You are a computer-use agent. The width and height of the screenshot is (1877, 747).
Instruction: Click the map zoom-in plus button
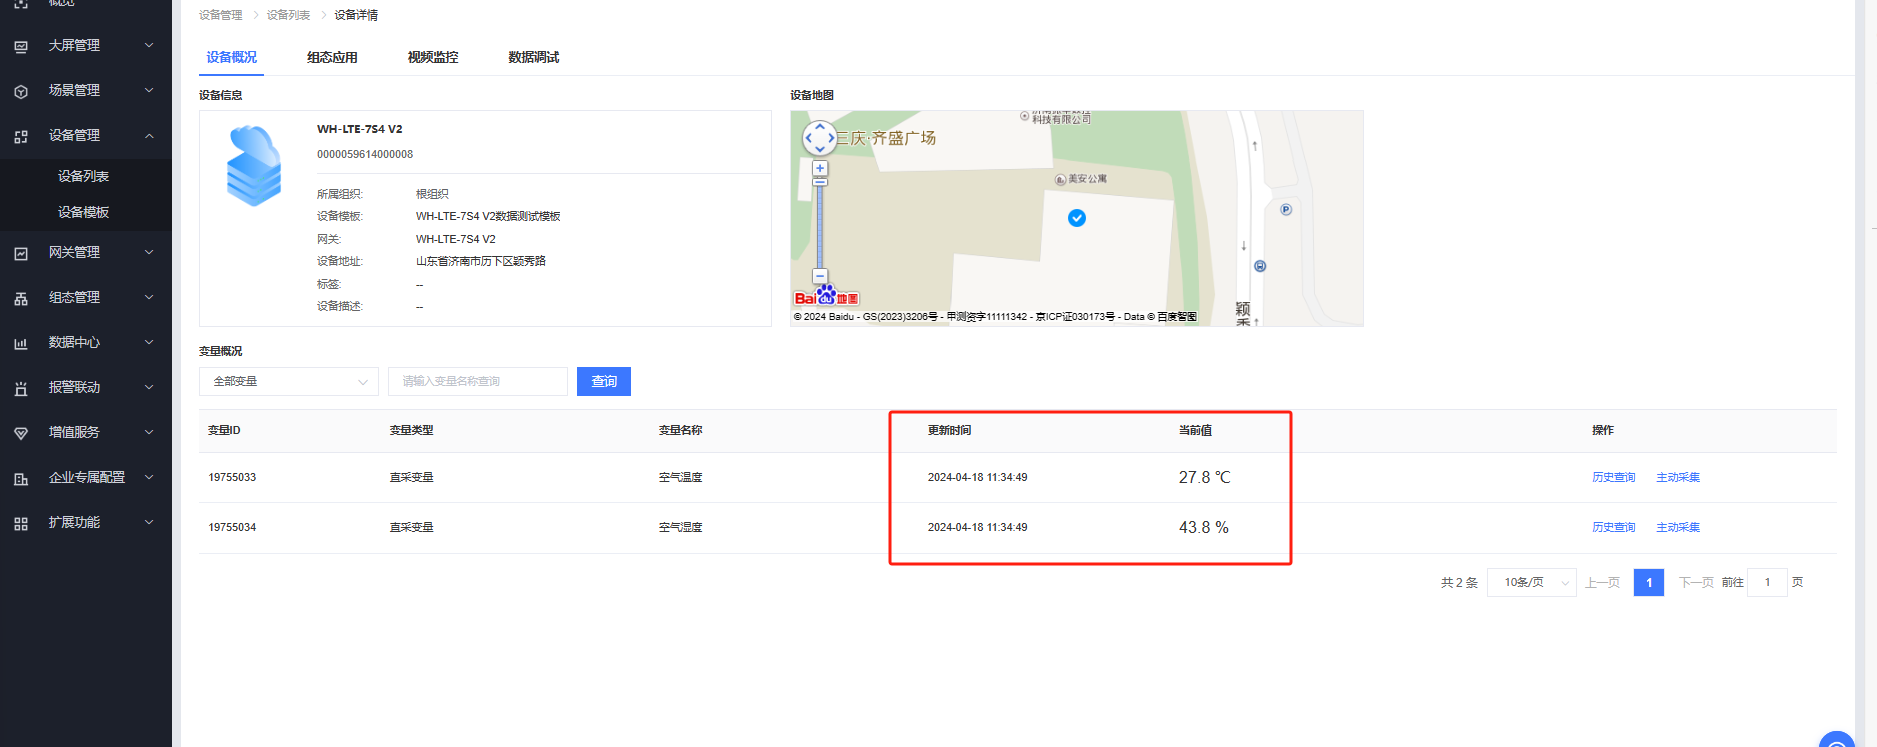pos(820,168)
